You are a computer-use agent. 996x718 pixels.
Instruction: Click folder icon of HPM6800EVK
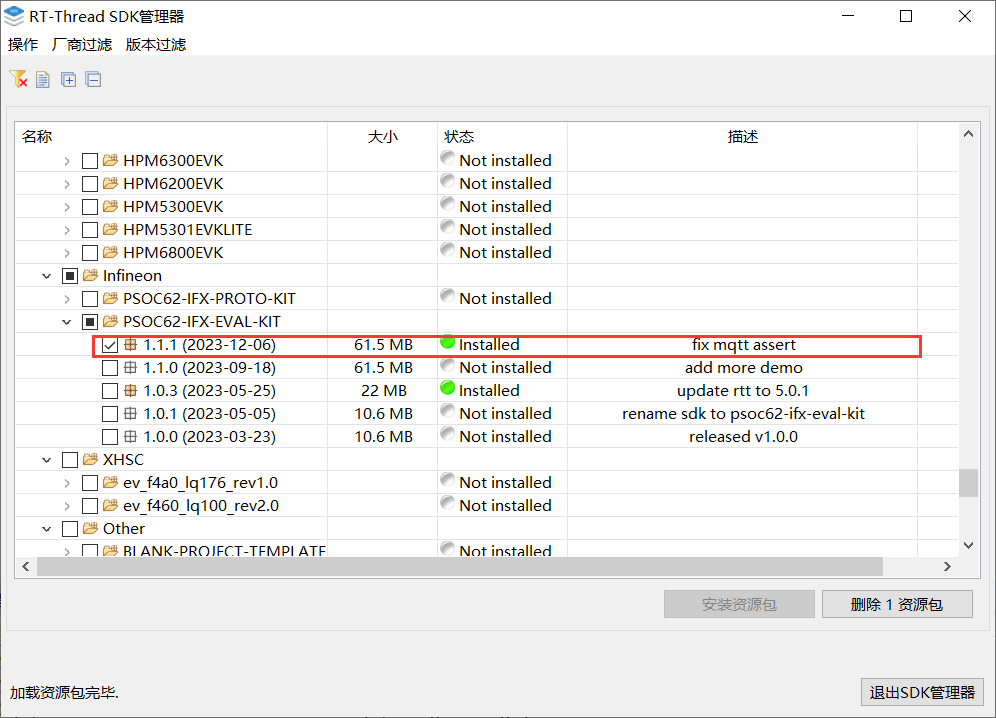(x=111, y=252)
